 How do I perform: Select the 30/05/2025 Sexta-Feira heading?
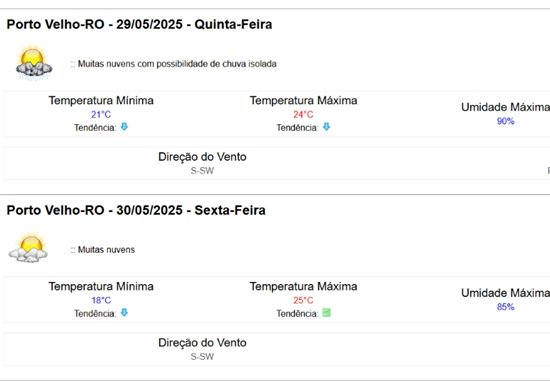point(136,210)
